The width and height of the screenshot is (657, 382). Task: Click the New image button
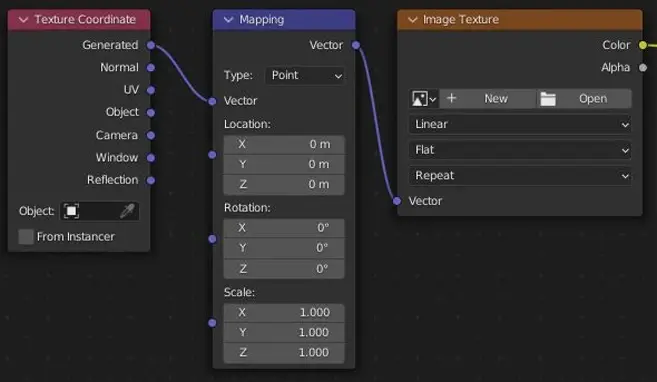(x=488, y=99)
